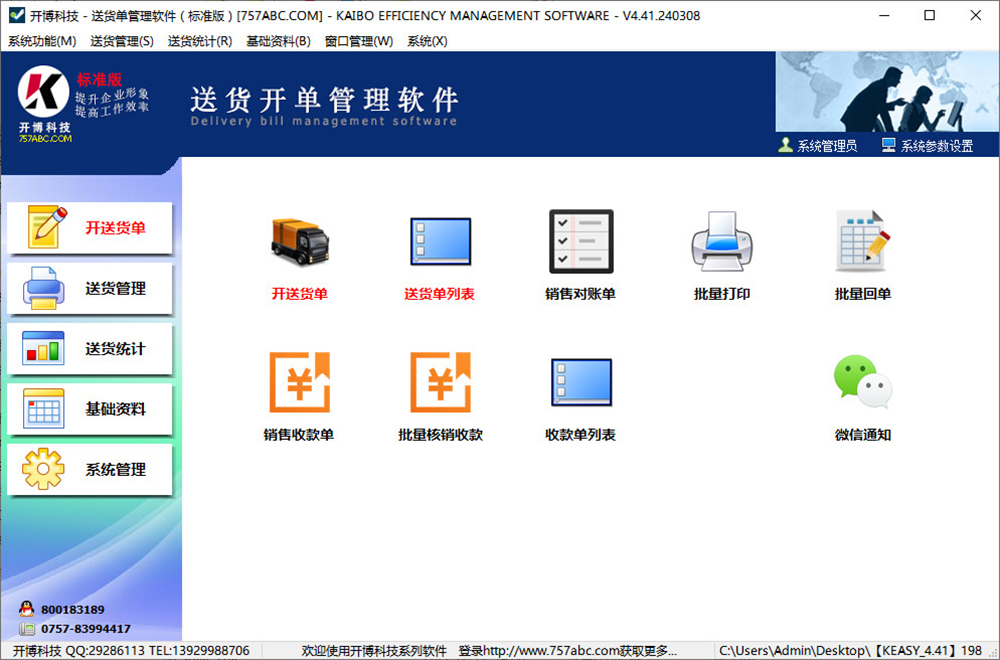
Task: Click the 批量回单 label
Action: click(x=863, y=294)
